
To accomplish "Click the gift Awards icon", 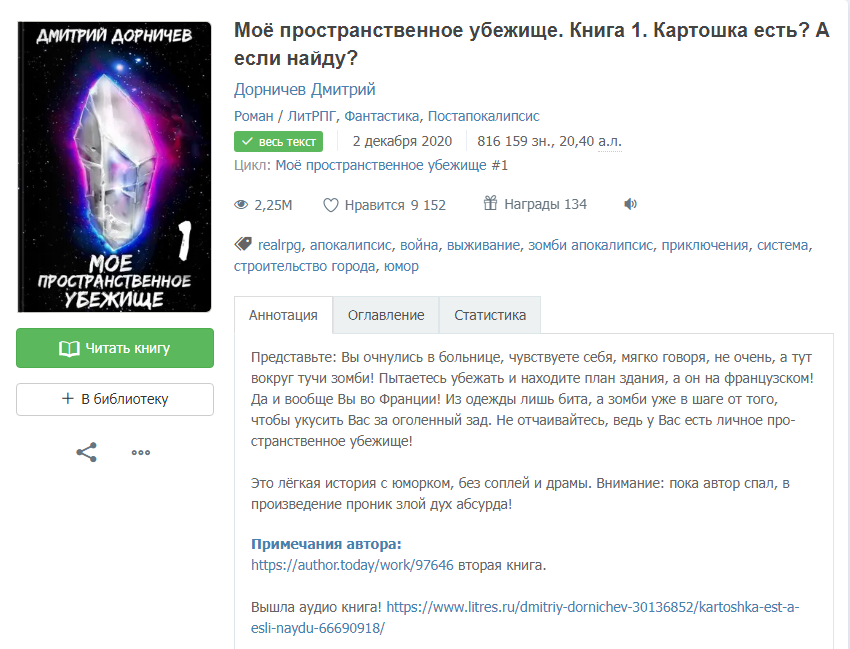I will pyautogui.click(x=490, y=203).
